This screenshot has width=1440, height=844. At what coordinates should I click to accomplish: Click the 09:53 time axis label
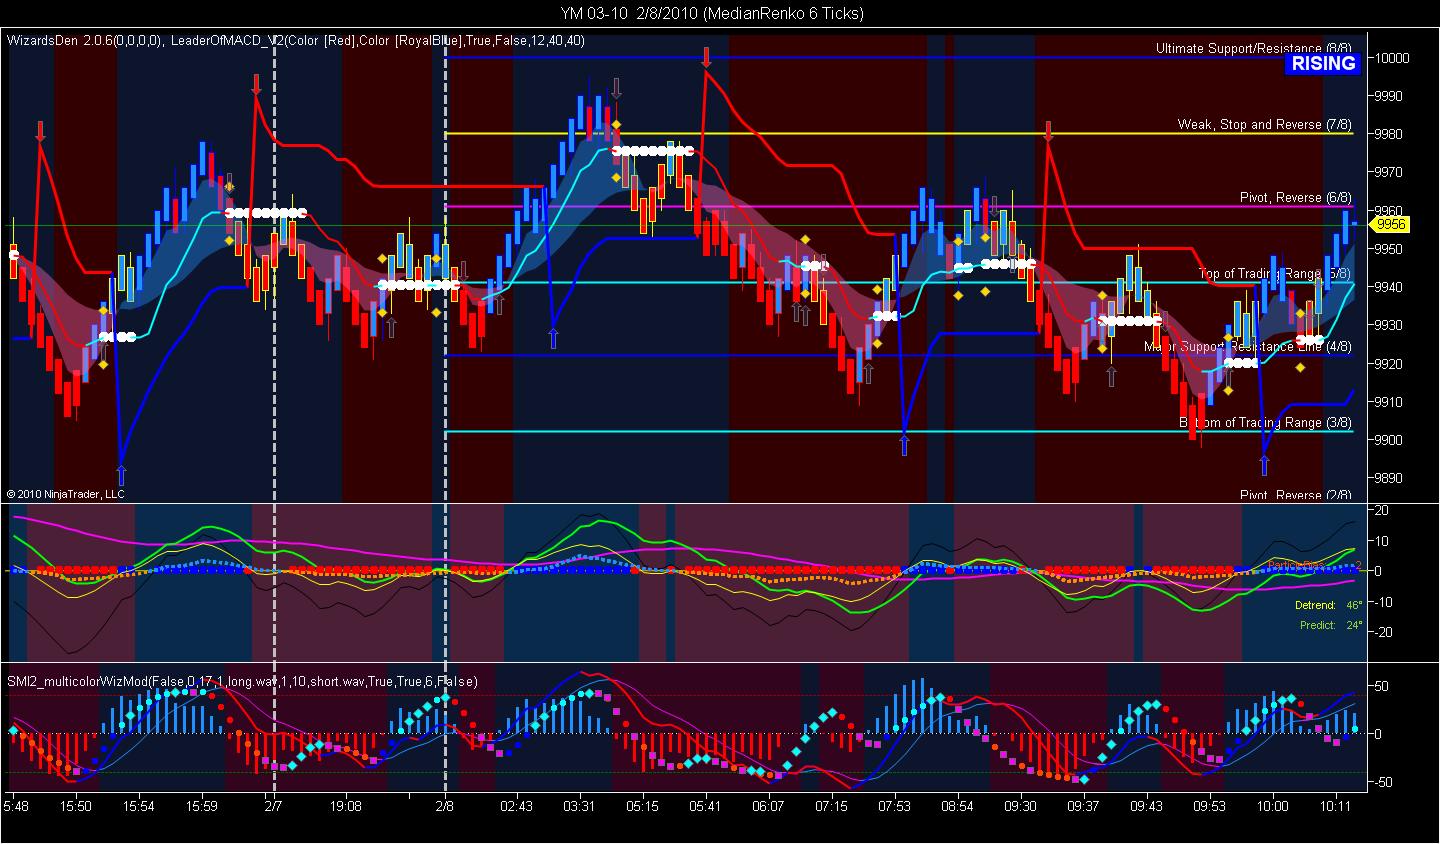click(1209, 805)
